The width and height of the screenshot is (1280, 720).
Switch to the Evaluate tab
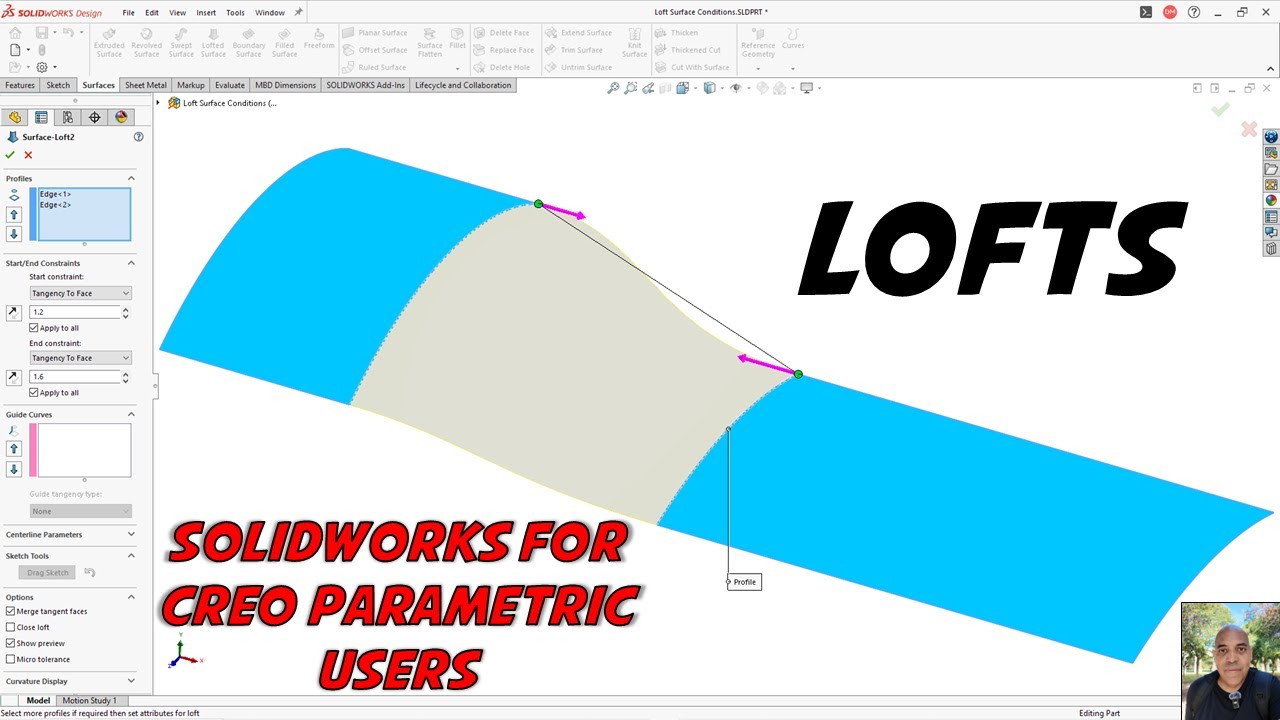click(x=230, y=85)
